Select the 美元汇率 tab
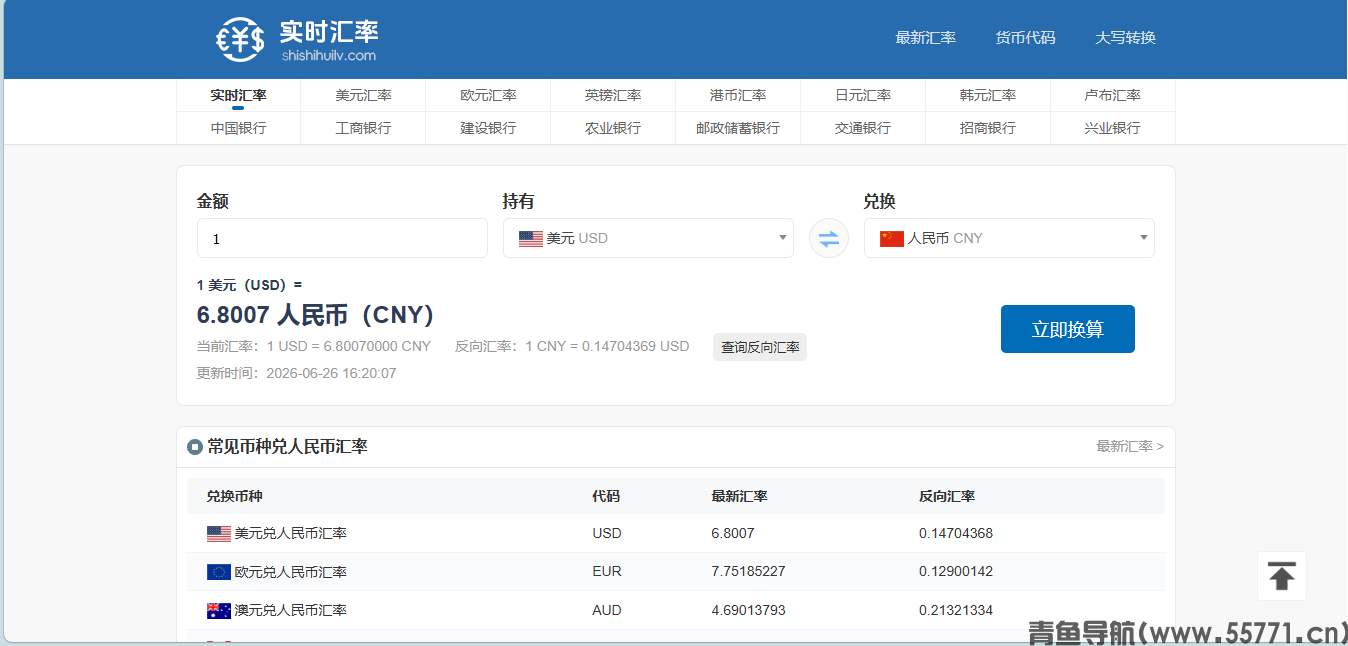 point(363,95)
